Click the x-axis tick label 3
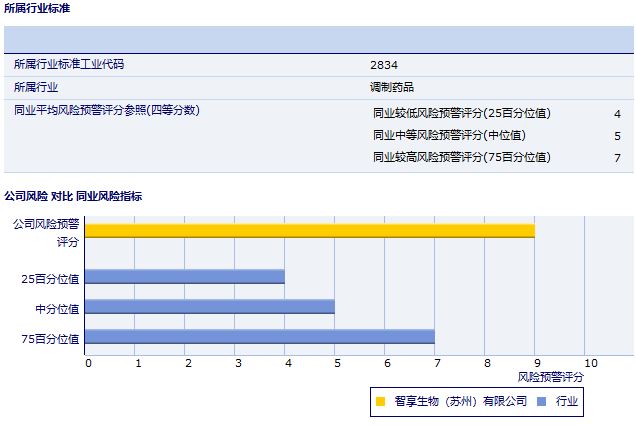This screenshot has width=636, height=425. [x=238, y=363]
